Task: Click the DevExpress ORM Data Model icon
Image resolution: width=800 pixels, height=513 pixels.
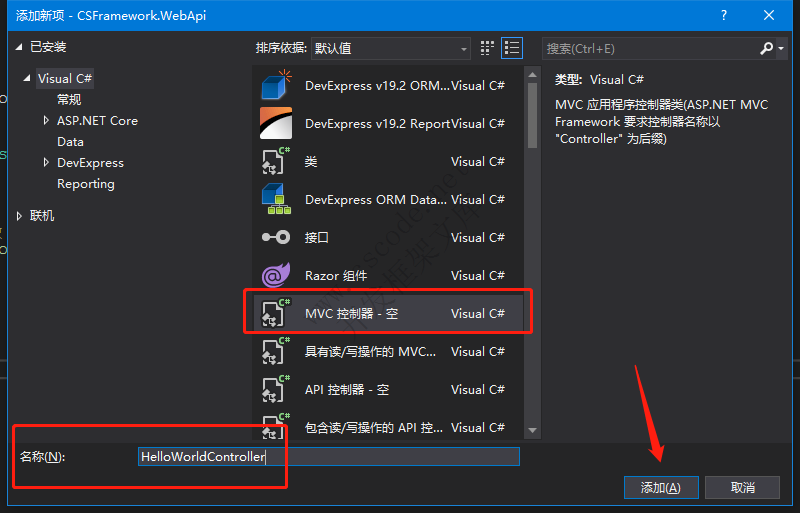Action: [276, 199]
